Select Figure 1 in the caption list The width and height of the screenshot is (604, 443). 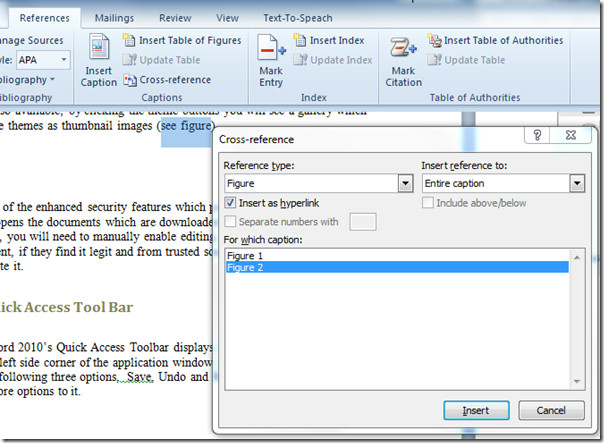(x=397, y=256)
